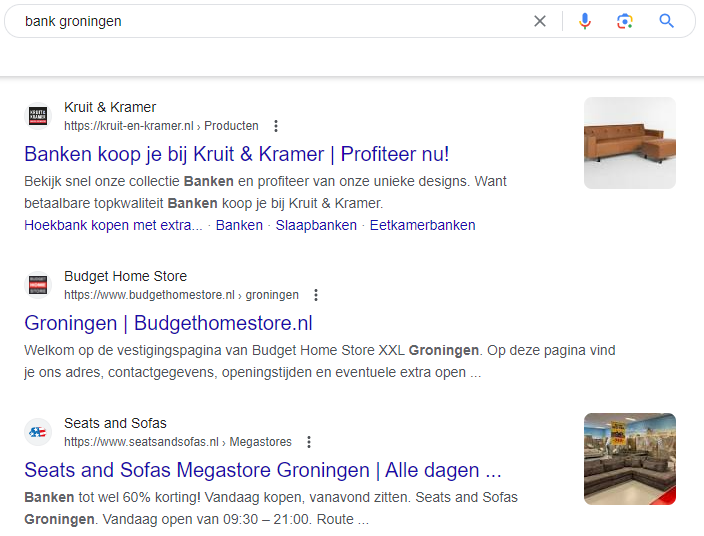Screen dimensions: 704x536
Task: Start voice search with microphone icon
Action: tap(585, 21)
